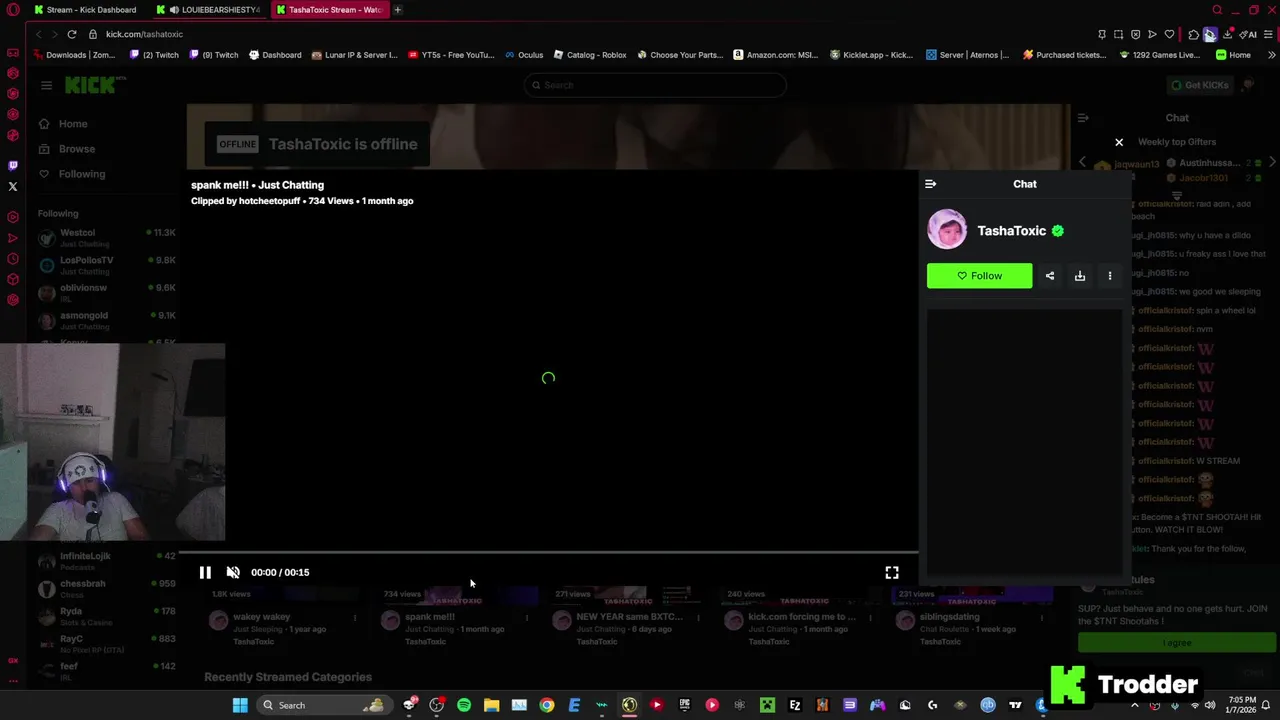Image resolution: width=1280 pixels, height=720 pixels.
Task: Expand bookmarks bar overflow chevron
Action: point(1271,55)
